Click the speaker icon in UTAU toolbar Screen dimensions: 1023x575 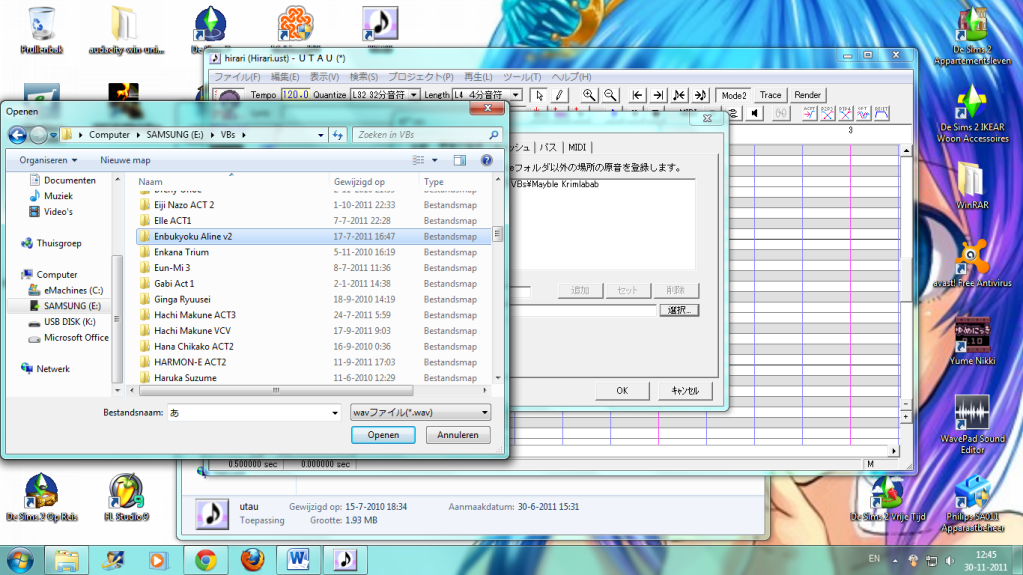pyautogui.click(x=753, y=113)
